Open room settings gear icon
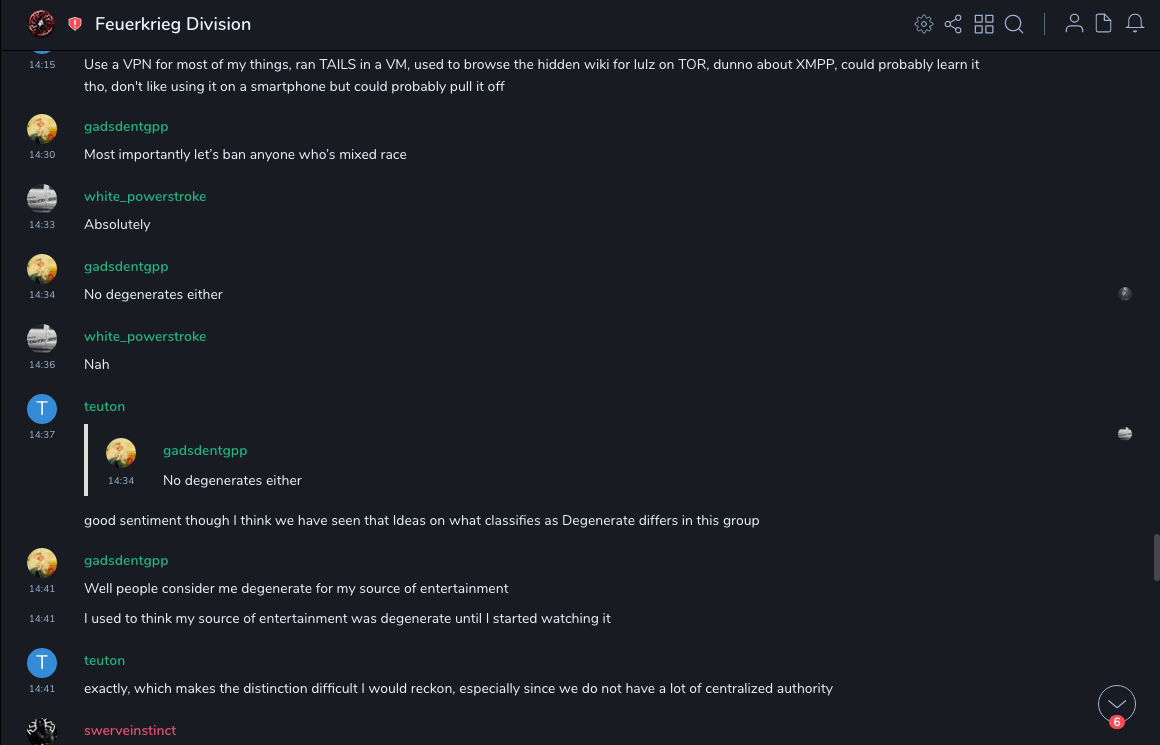Image resolution: width=1160 pixels, height=745 pixels. 924,24
